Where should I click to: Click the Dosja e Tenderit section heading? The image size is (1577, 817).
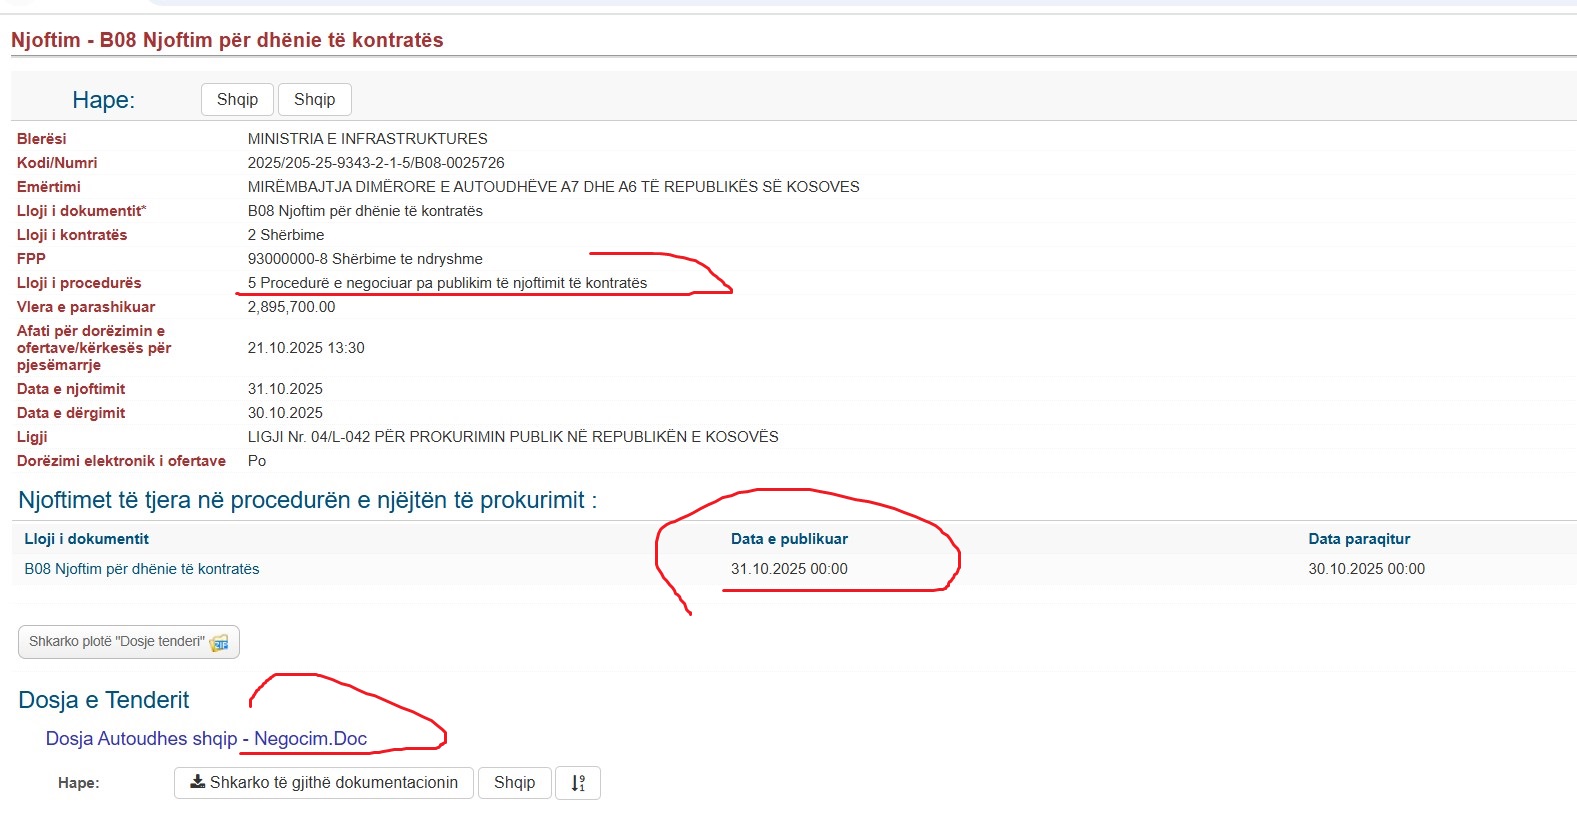(x=104, y=700)
